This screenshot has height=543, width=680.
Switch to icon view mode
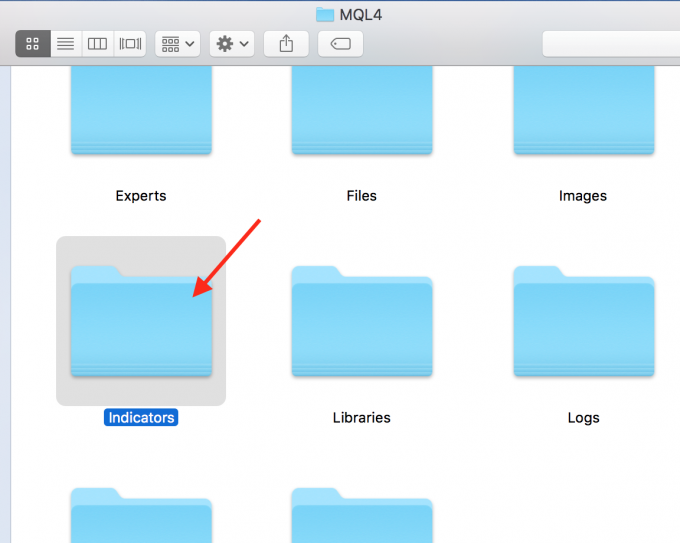[x=33, y=44]
